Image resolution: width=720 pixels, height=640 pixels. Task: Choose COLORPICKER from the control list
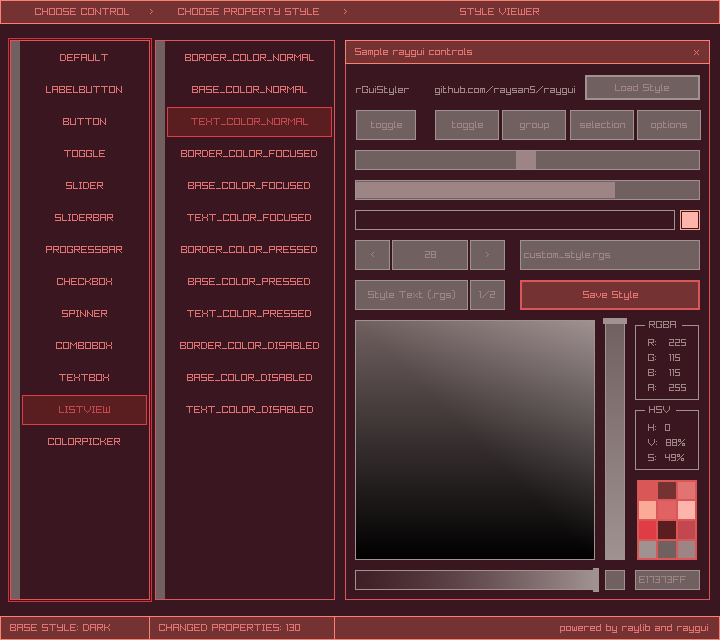pyautogui.click(x=84, y=442)
